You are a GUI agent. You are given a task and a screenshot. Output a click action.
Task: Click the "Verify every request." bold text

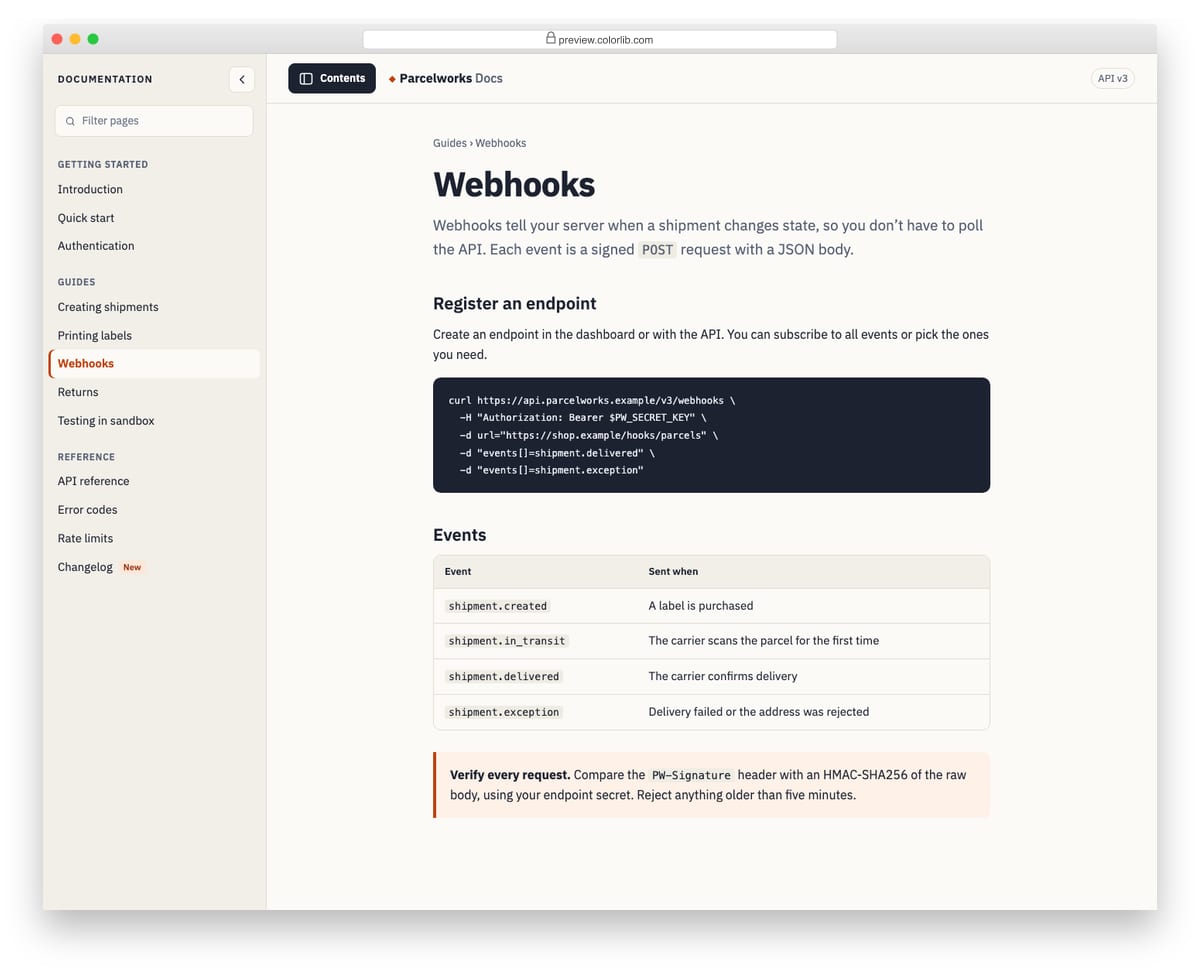[x=510, y=775]
